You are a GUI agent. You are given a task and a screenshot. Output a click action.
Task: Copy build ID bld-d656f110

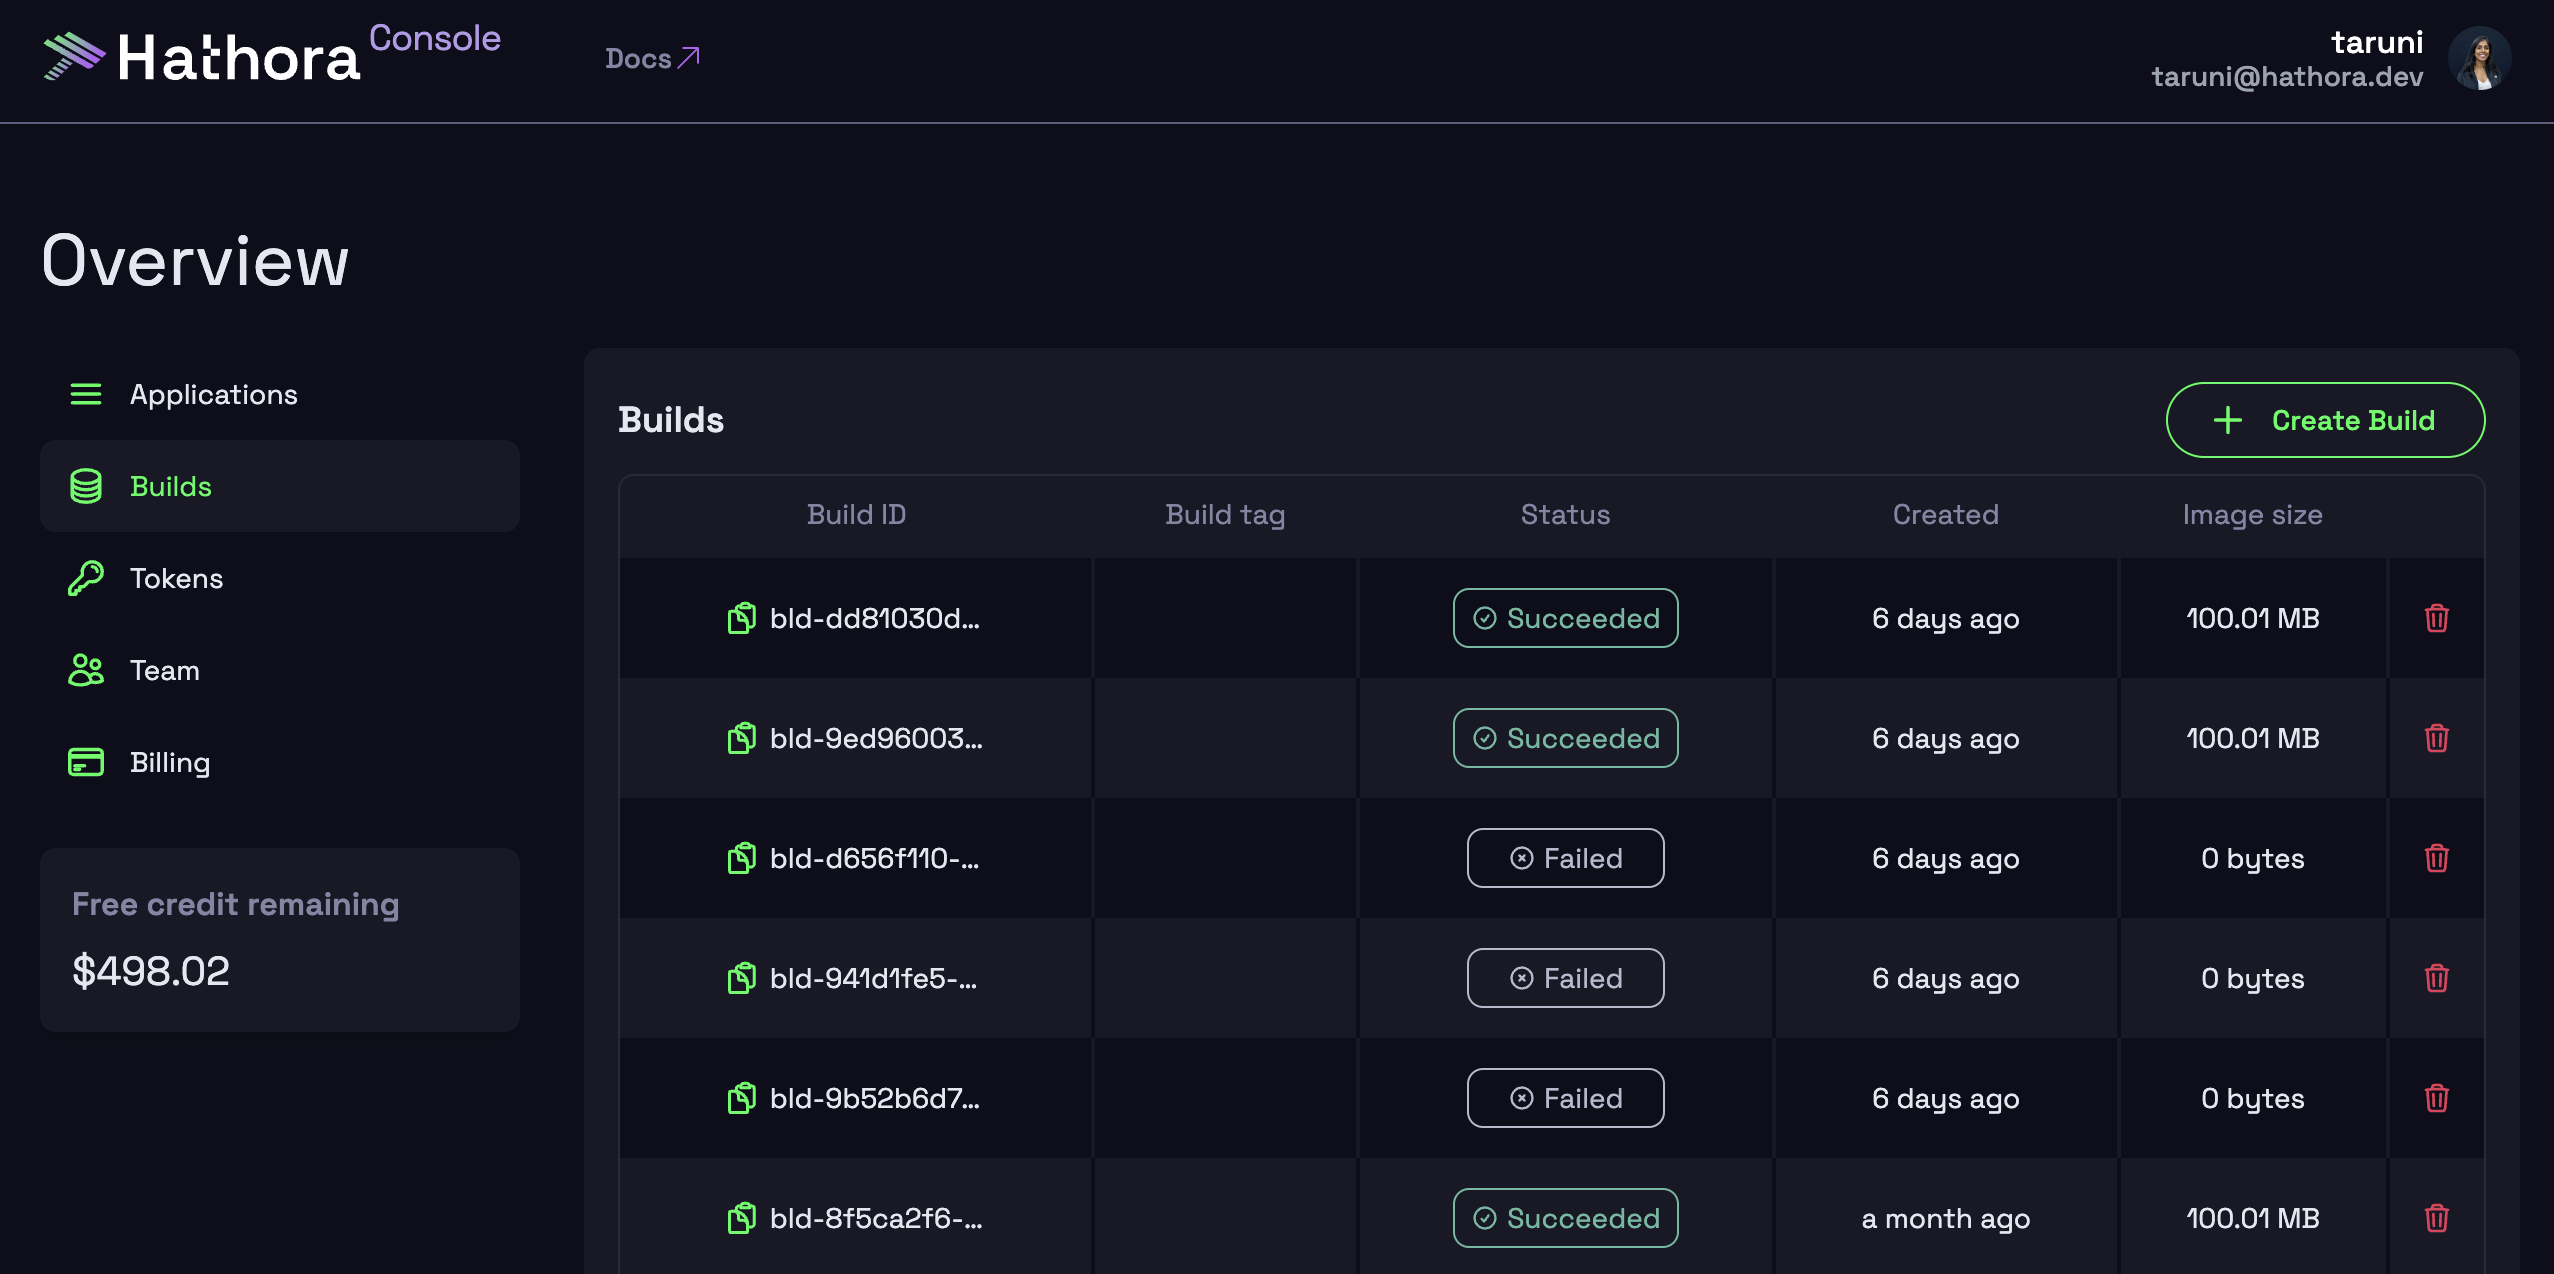click(x=741, y=858)
